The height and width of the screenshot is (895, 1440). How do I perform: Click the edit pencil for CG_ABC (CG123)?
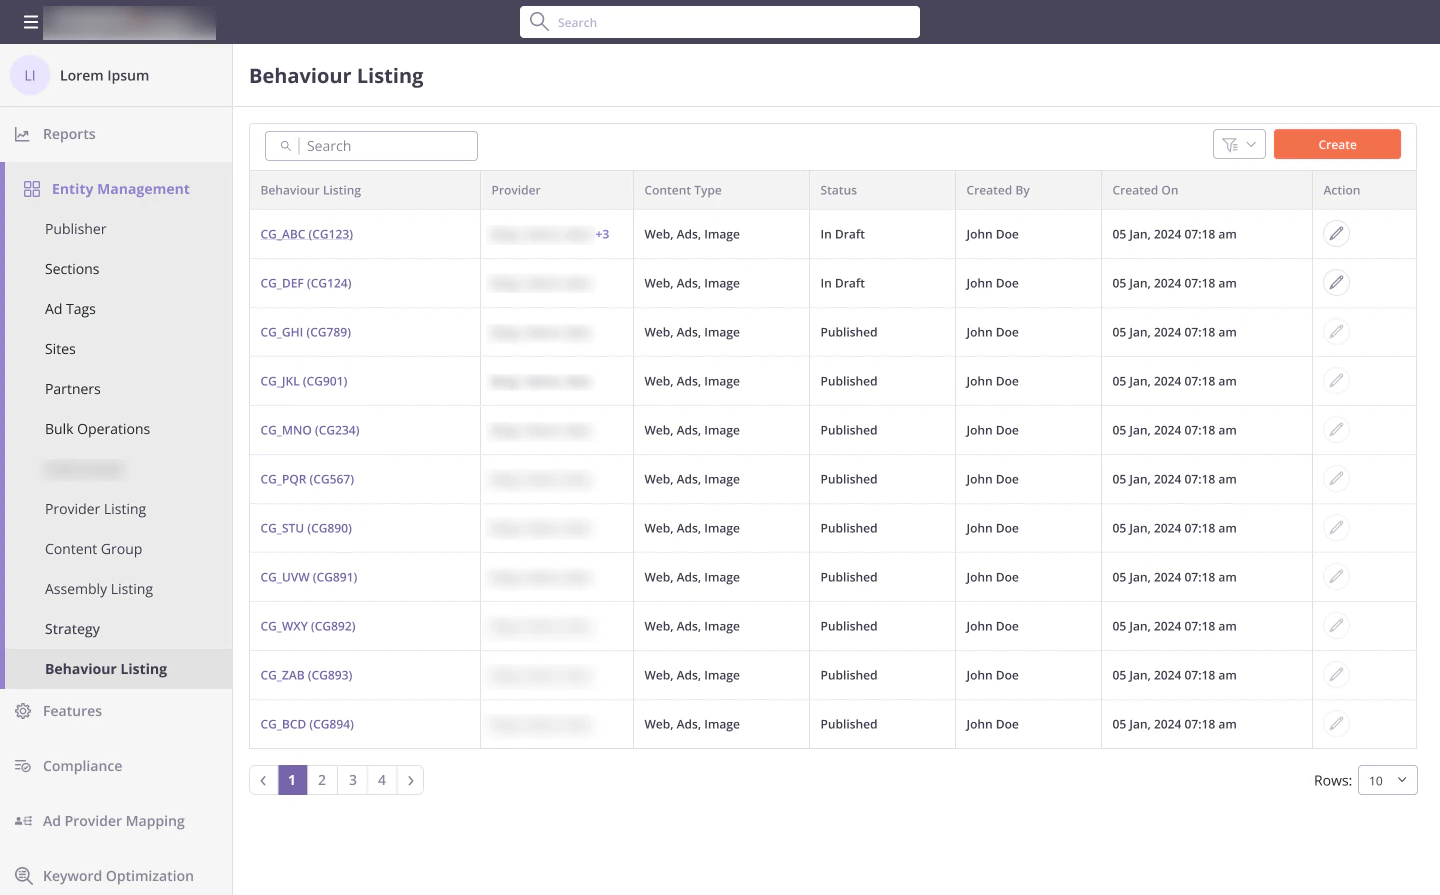click(1336, 234)
